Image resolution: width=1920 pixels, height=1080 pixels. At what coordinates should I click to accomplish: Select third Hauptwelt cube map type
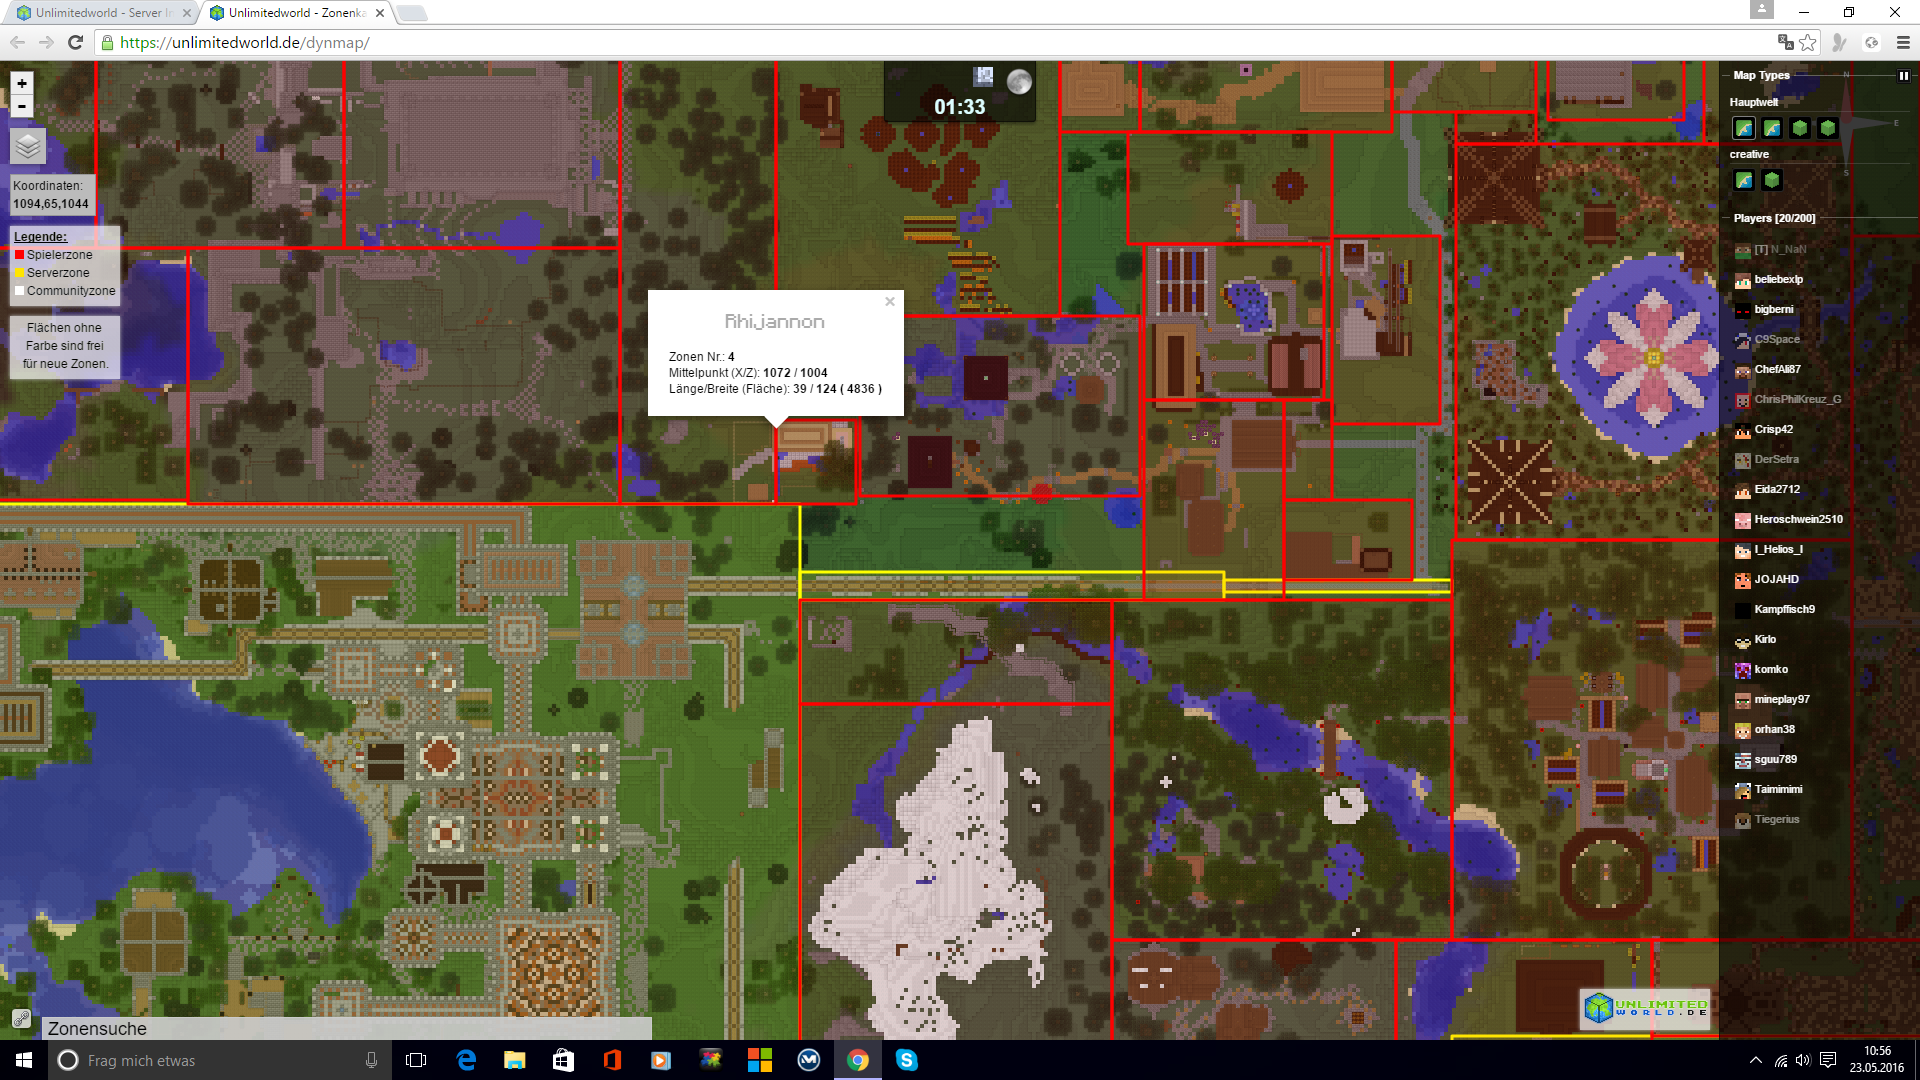point(1800,128)
